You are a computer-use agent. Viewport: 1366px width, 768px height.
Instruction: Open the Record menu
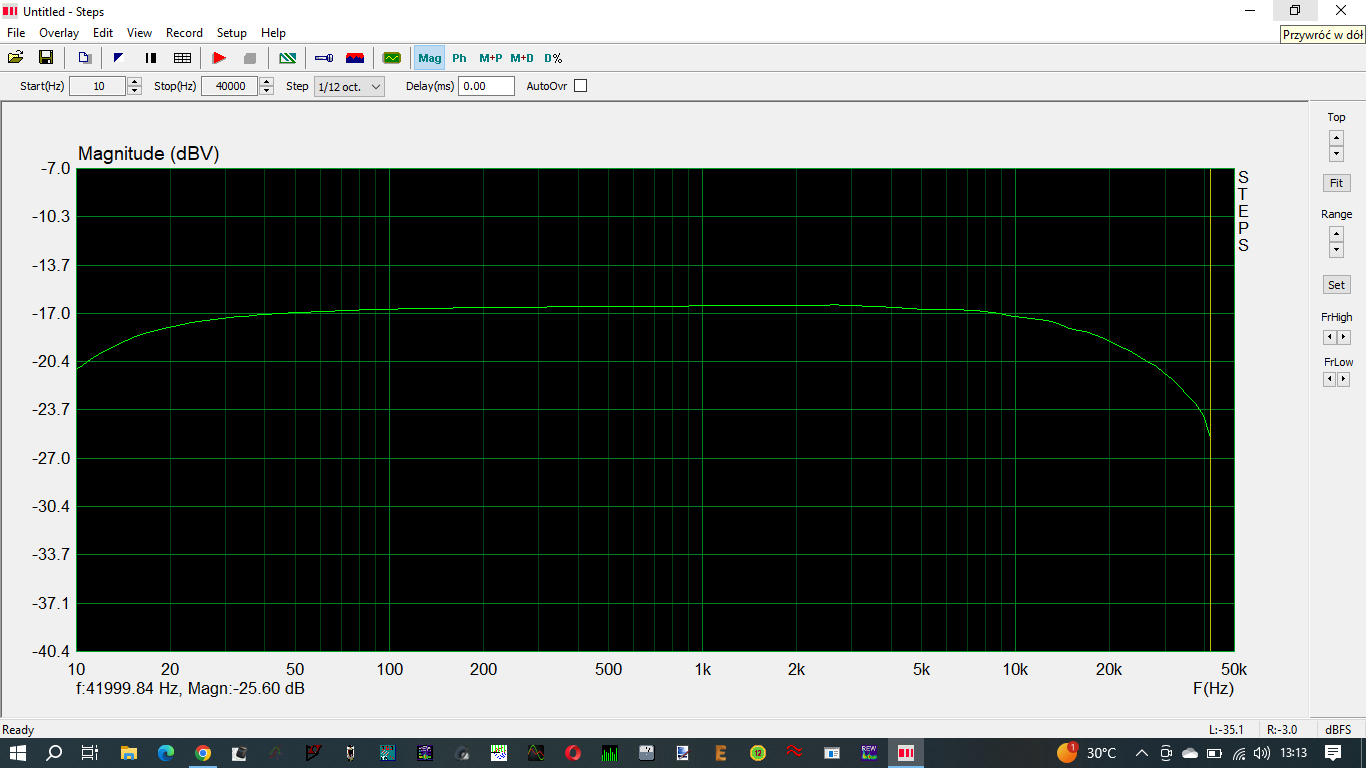[184, 33]
